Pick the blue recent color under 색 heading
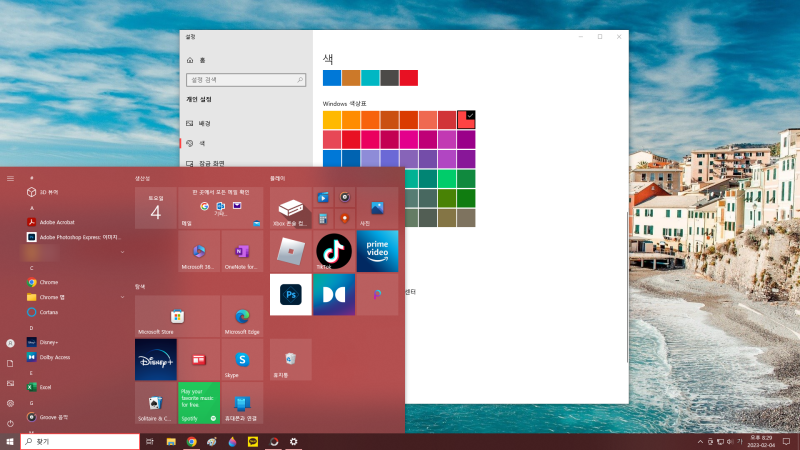 pyautogui.click(x=332, y=78)
